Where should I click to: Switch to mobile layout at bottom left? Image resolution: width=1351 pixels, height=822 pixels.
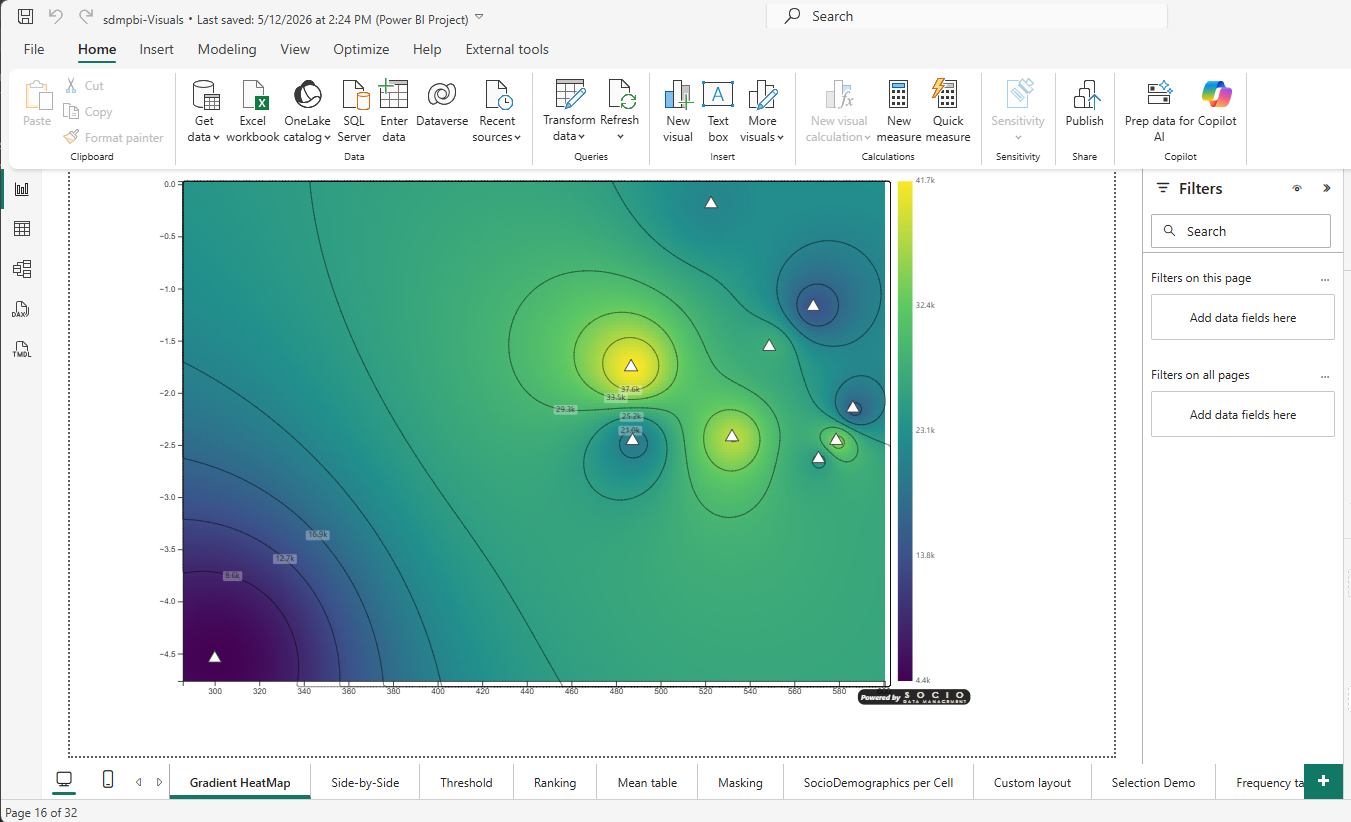(x=108, y=780)
